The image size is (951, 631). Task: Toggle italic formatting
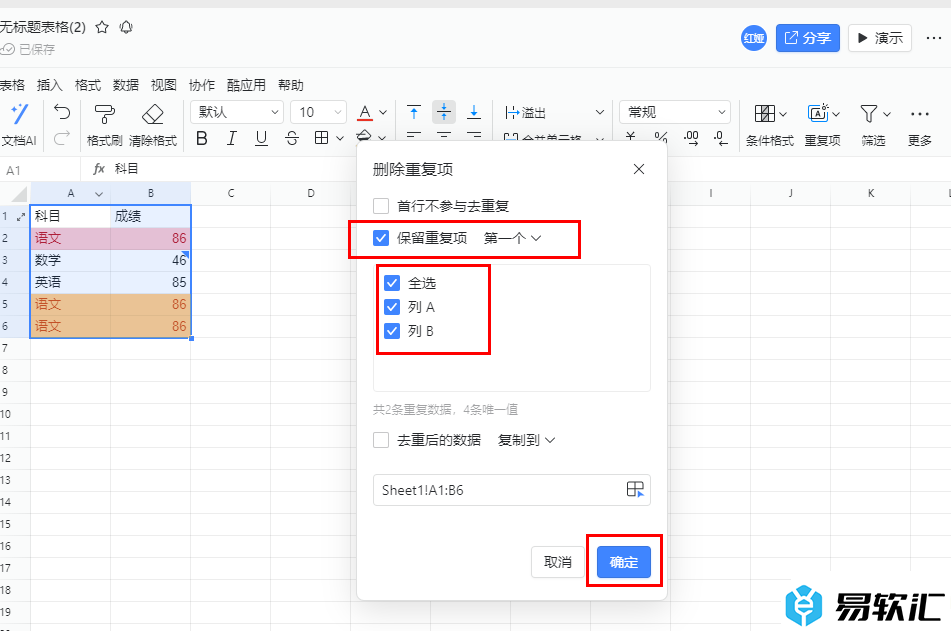(x=231, y=139)
